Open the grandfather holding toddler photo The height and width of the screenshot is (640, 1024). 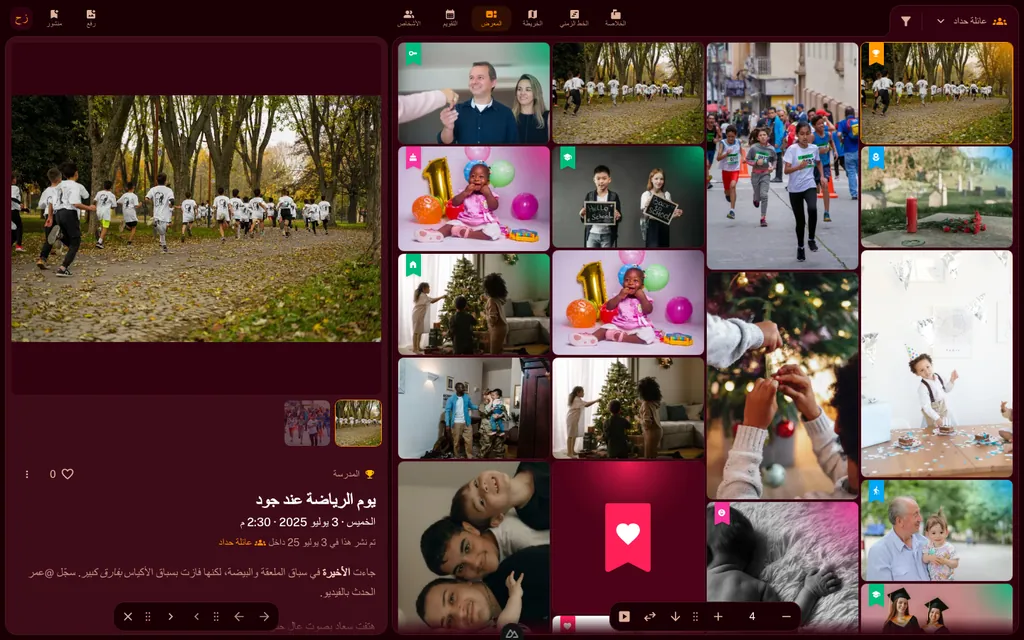pos(936,530)
